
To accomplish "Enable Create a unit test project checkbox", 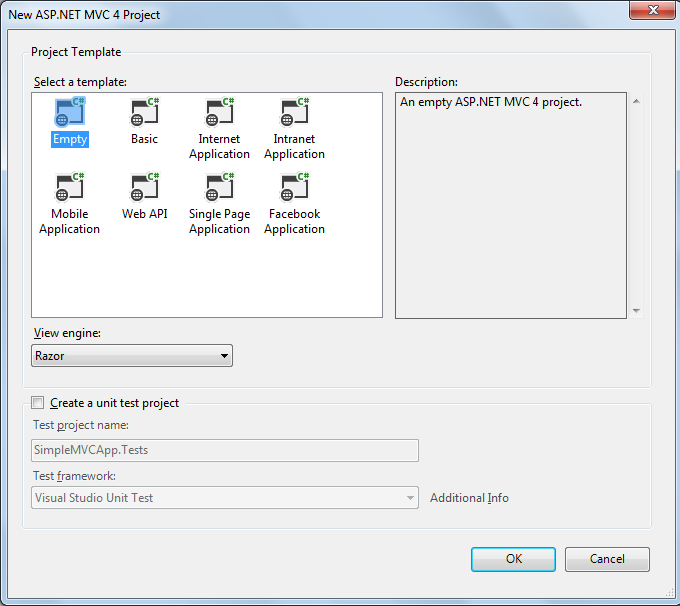I will [x=38, y=403].
